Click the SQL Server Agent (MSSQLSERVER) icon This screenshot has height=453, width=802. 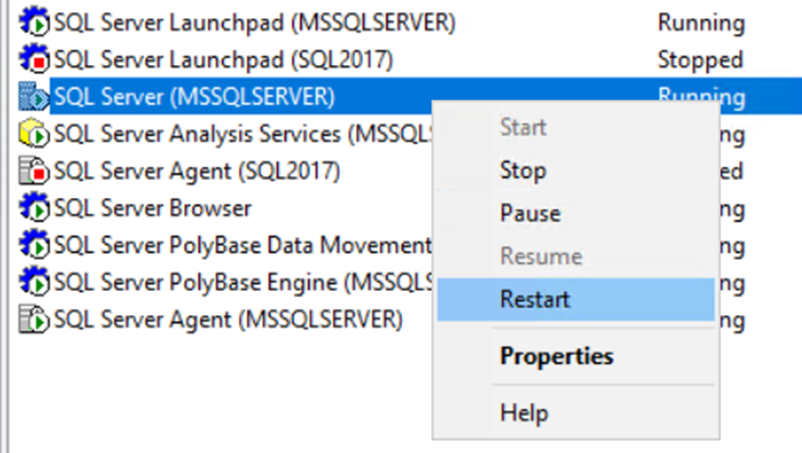click(35, 320)
